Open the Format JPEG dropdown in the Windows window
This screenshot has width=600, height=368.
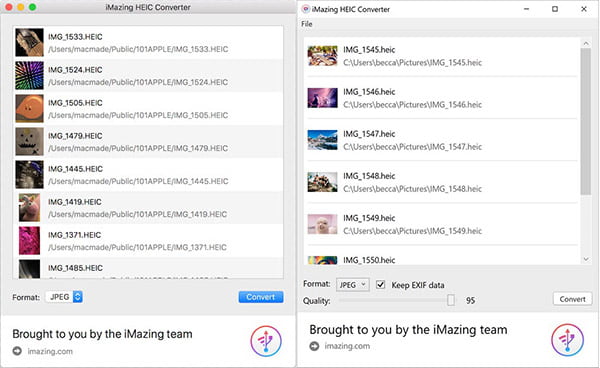pos(353,285)
